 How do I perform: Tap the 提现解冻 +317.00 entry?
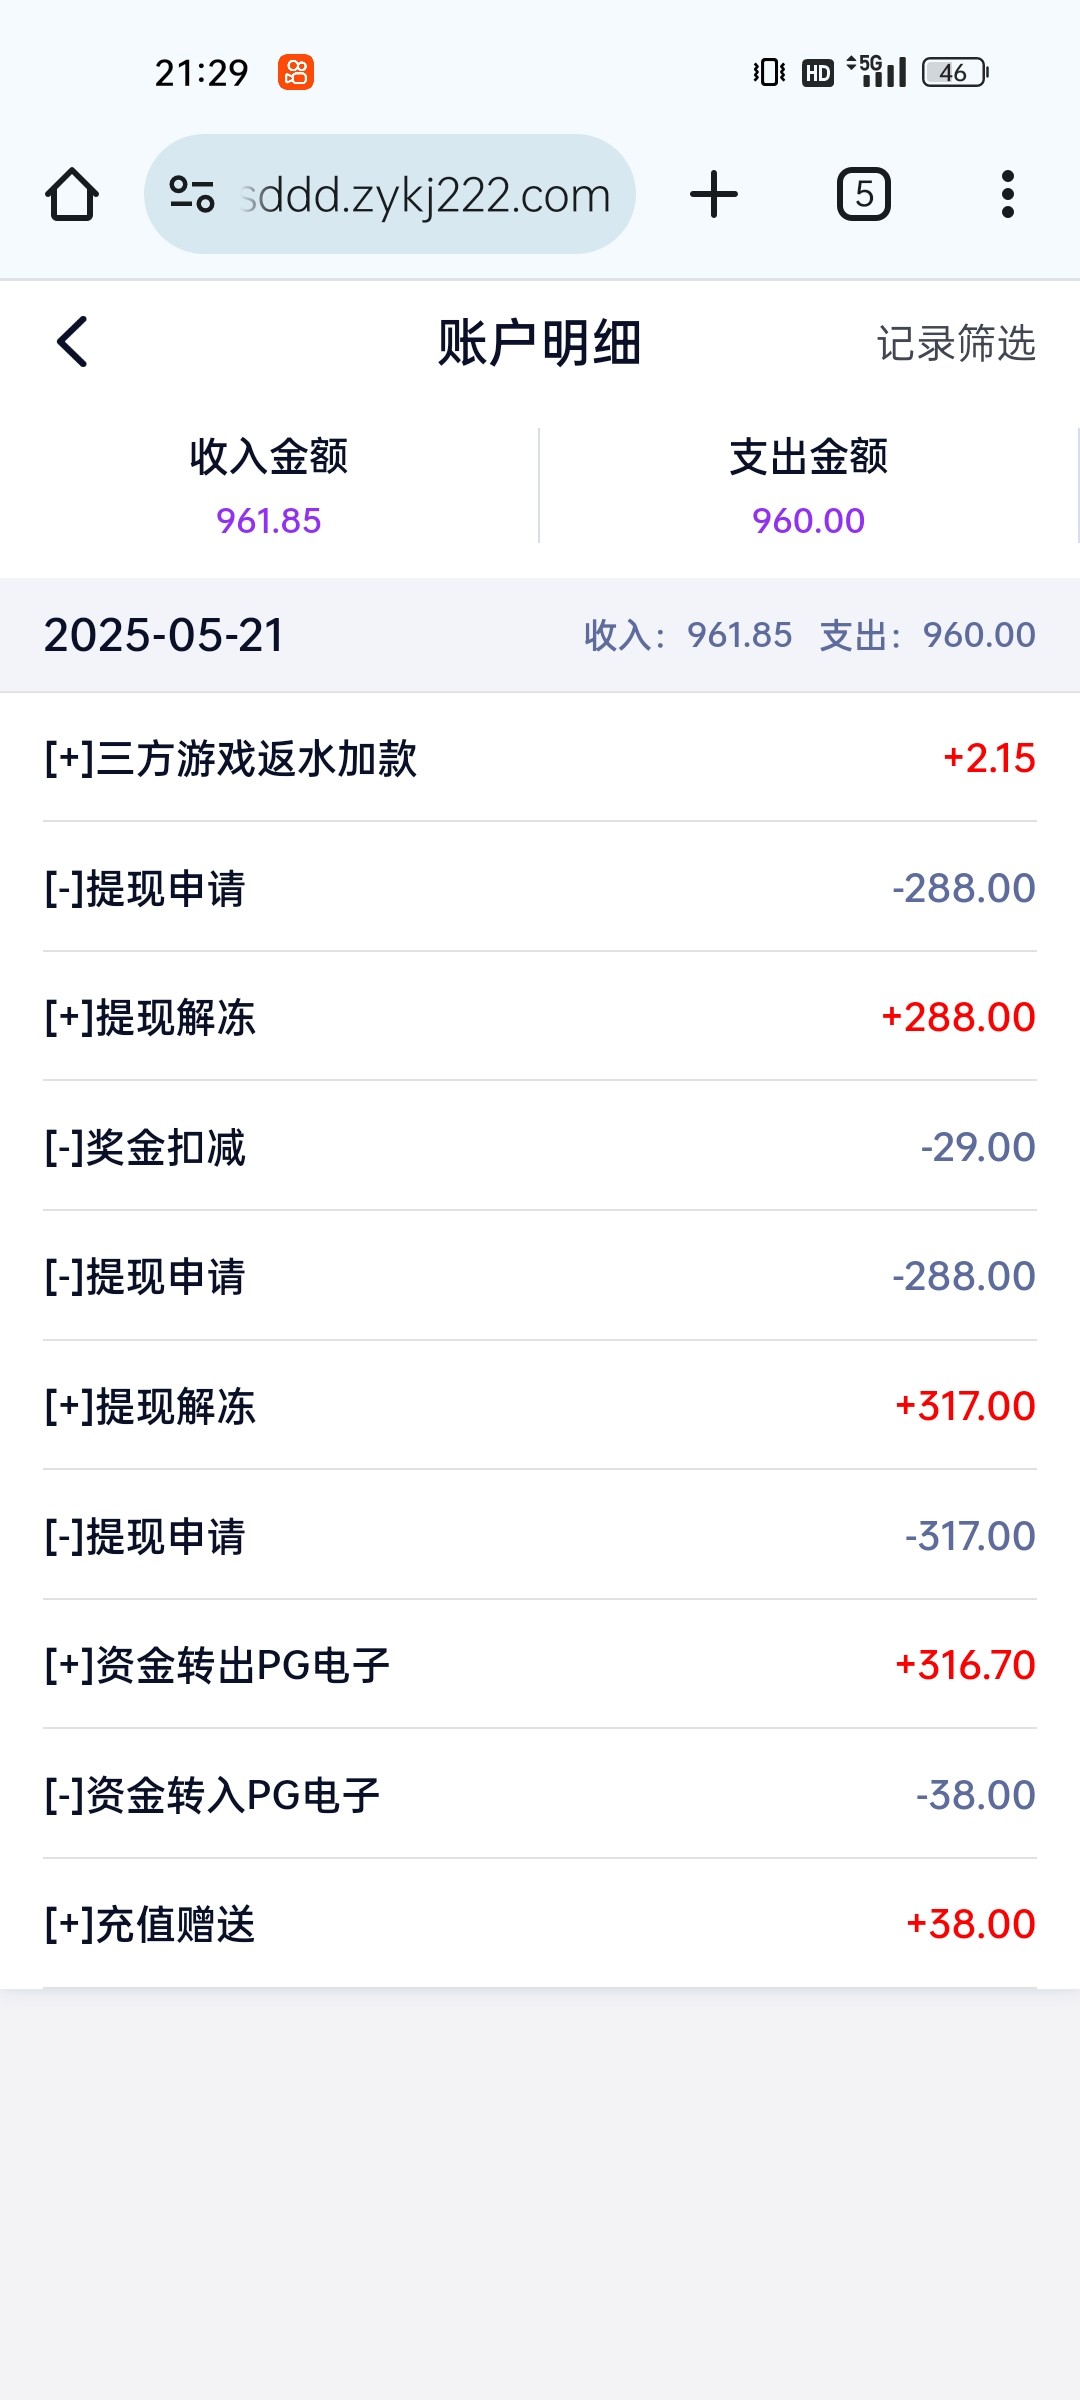(x=540, y=1406)
